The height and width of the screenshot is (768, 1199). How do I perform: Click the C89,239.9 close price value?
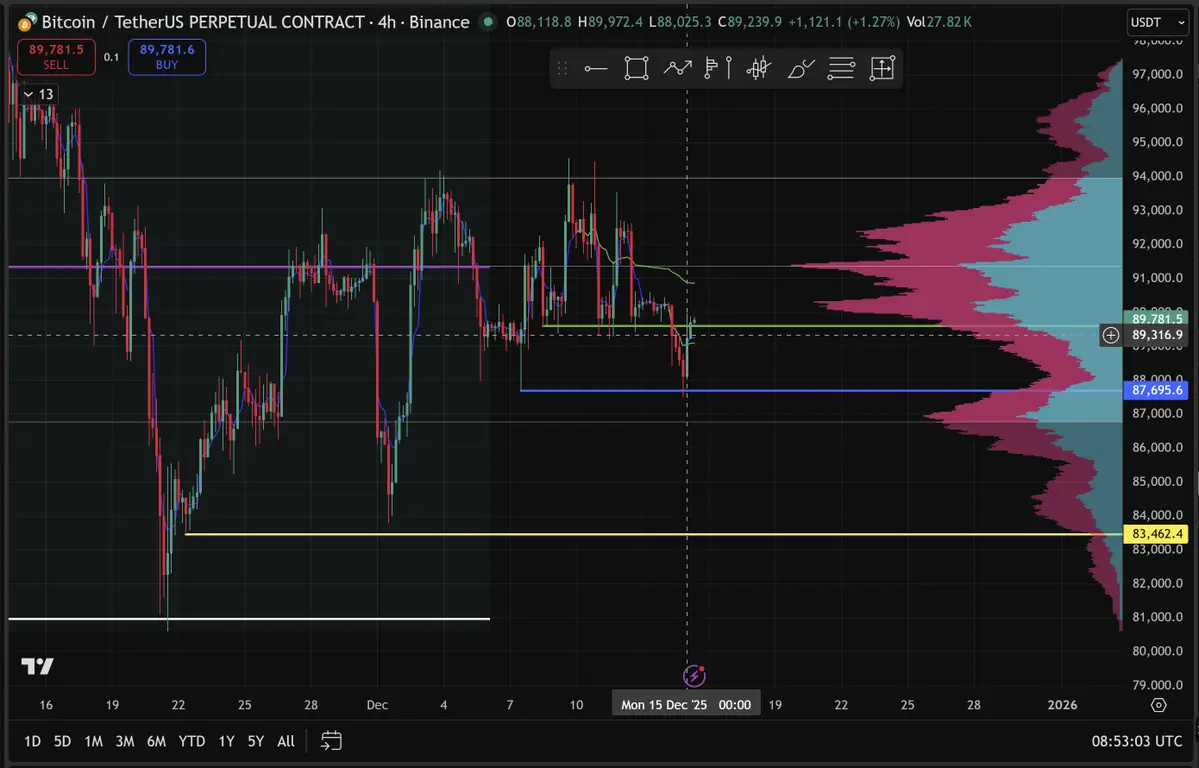[x=750, y=21]
